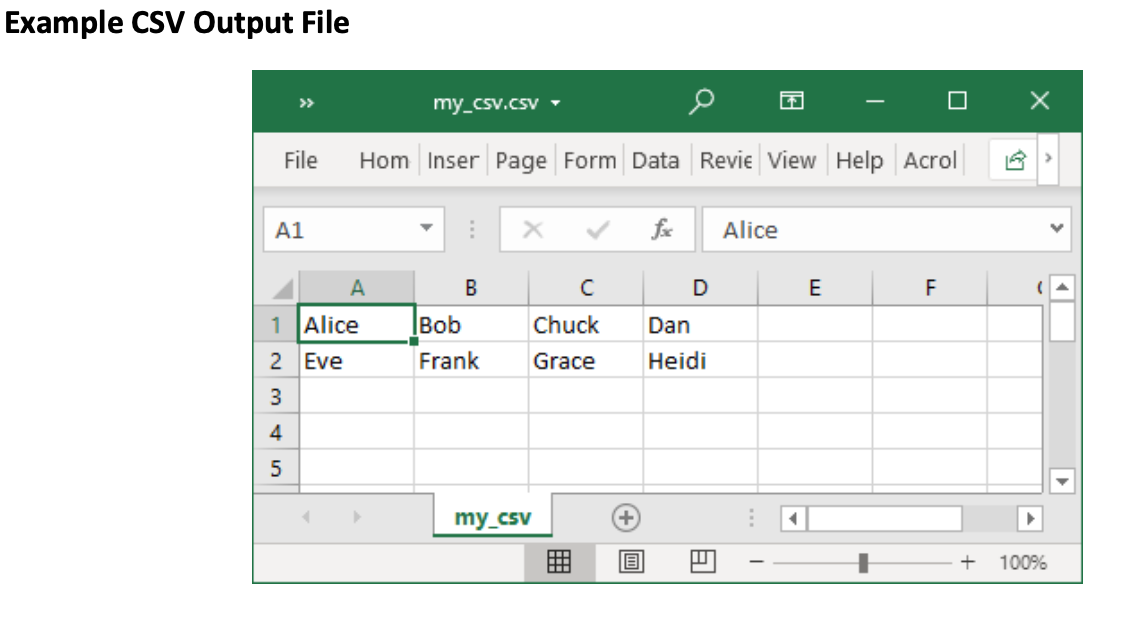1124x636 pixels.
Task: Show more ribbon tabs arrow
Action: pyautogui.click(x=1048, y=158)
